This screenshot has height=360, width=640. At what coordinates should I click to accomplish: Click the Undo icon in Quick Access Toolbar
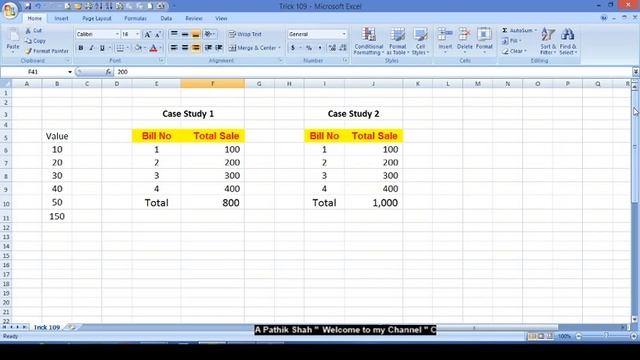pyautogui.click(x=38, y=6)
